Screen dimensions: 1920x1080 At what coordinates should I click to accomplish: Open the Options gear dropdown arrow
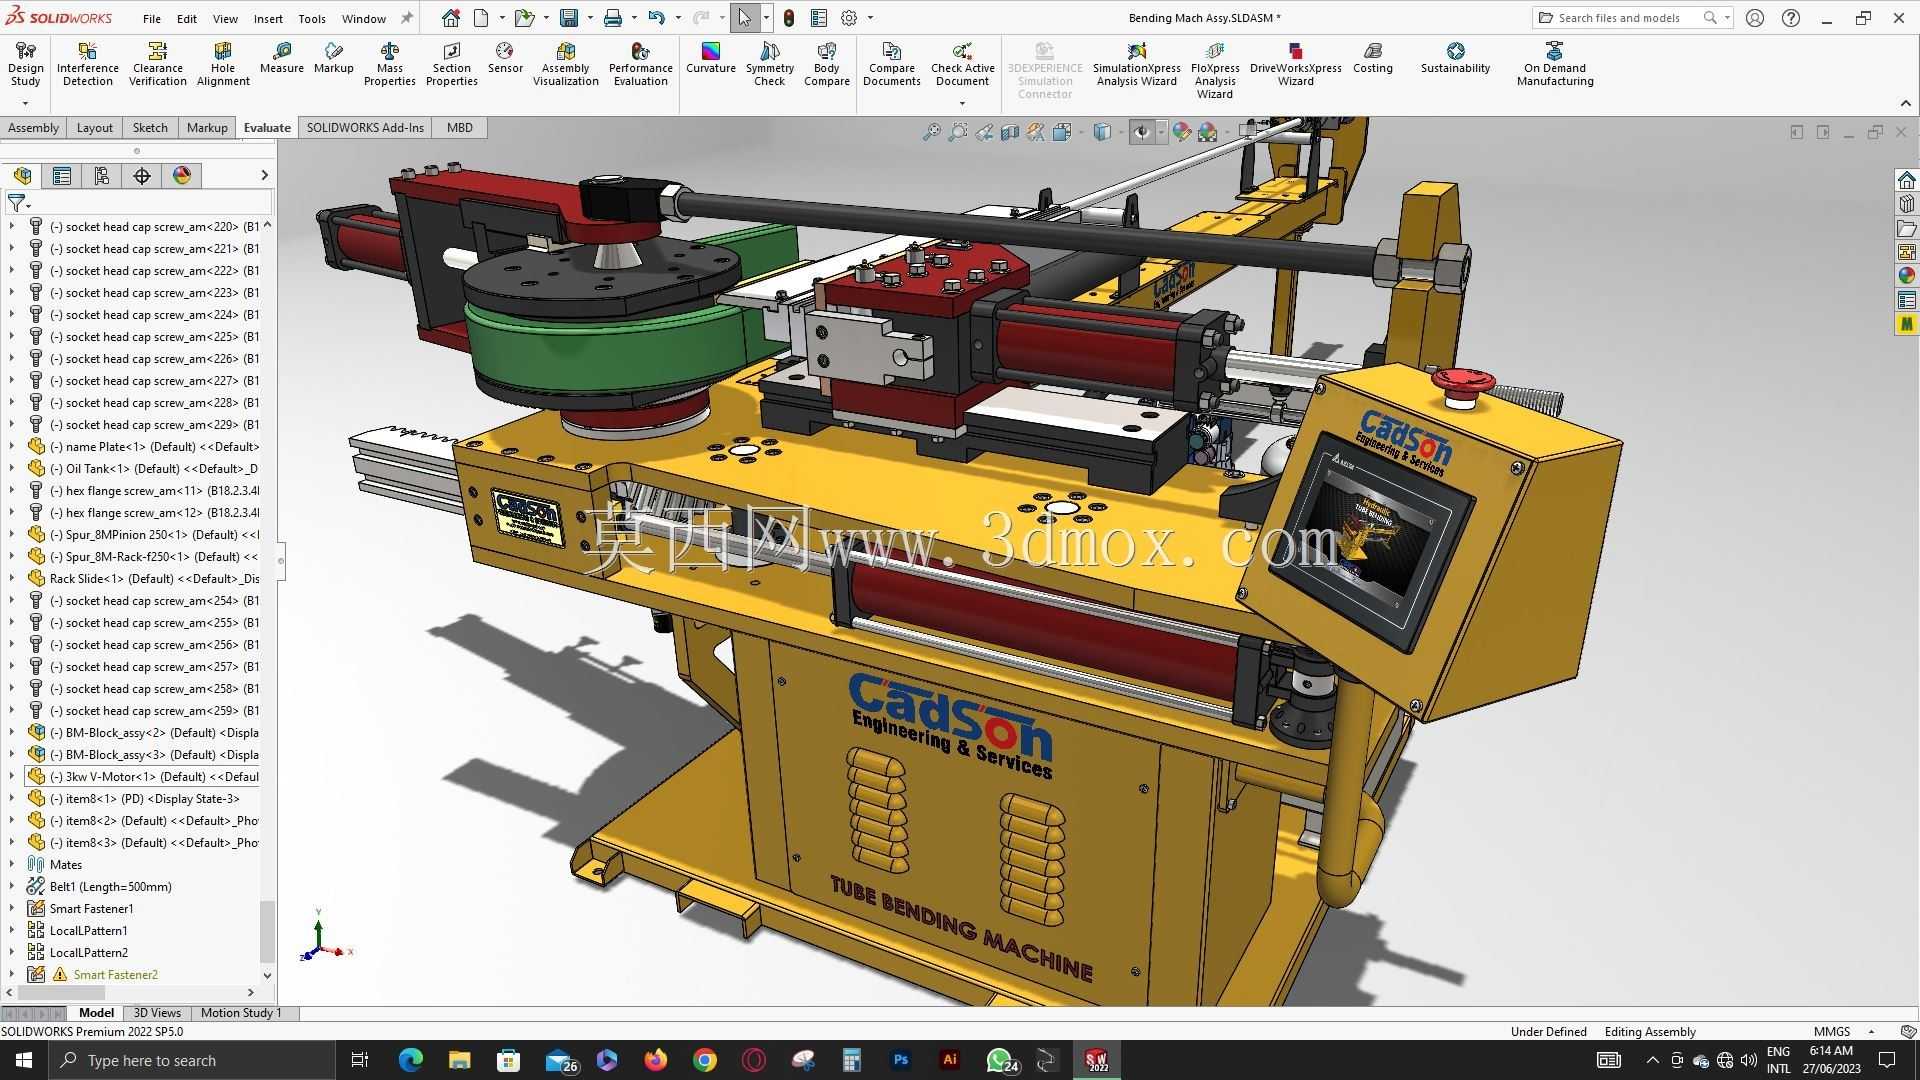point(870,18)
